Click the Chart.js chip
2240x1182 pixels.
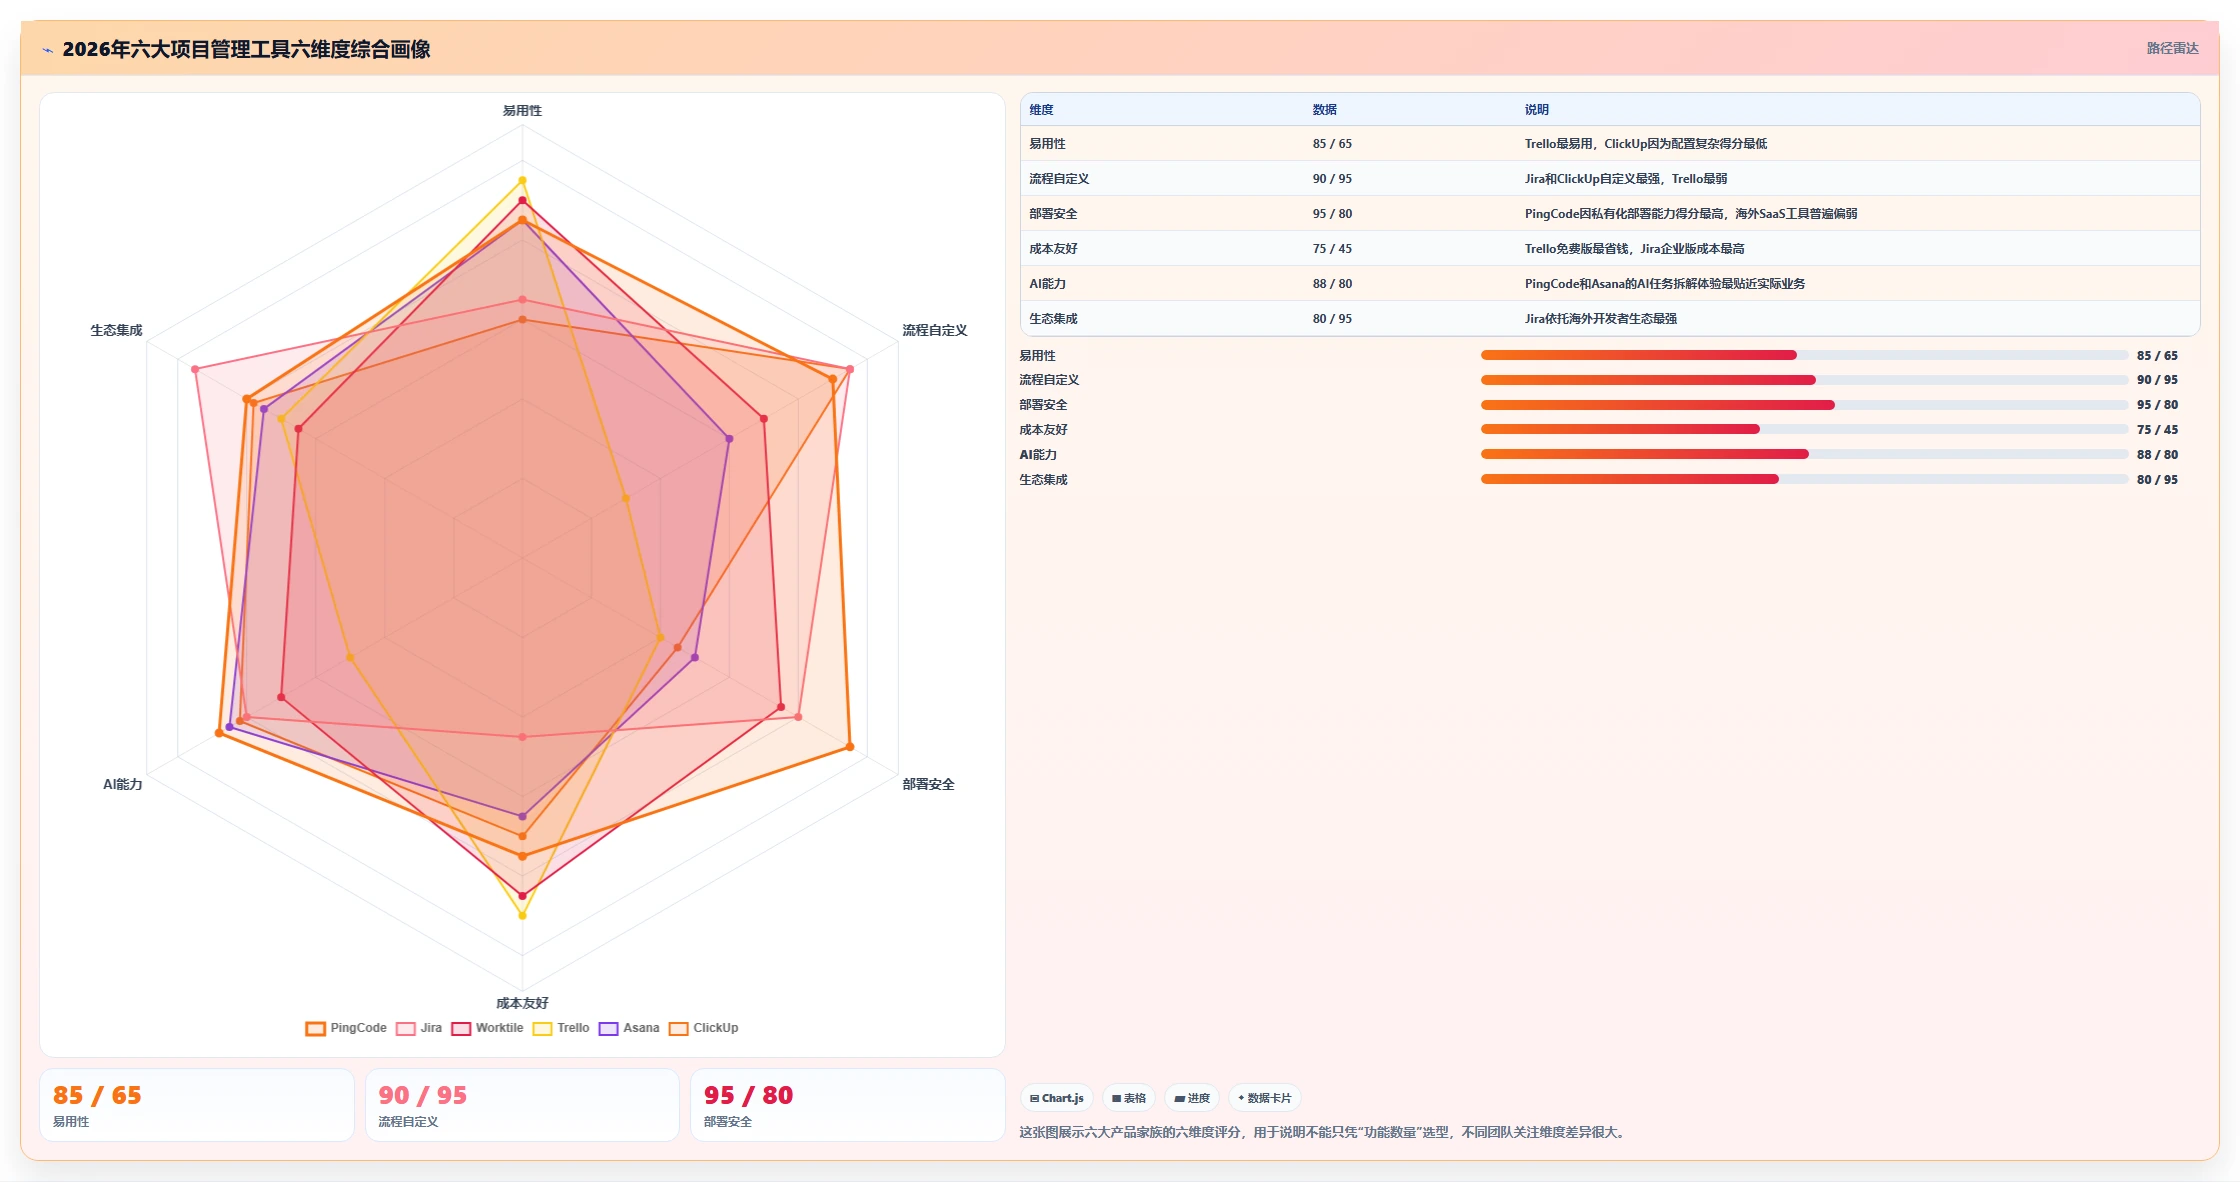click(1057, 1098)
